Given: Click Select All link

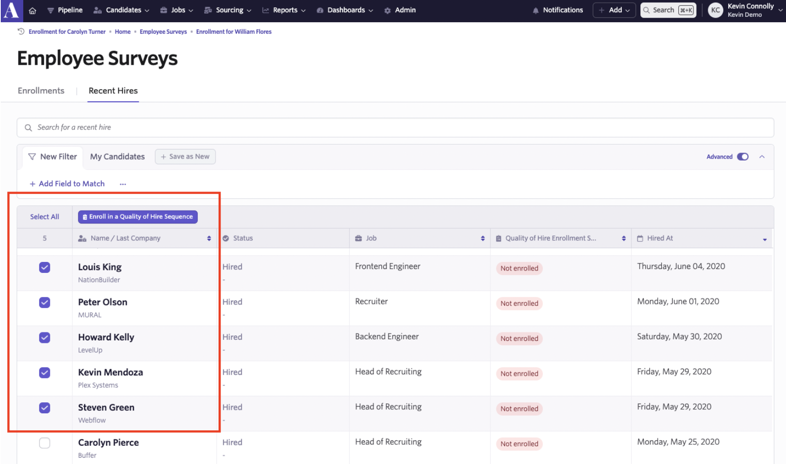Looking at the screenshot, I should pyautogui.click(x=45, y=217).
